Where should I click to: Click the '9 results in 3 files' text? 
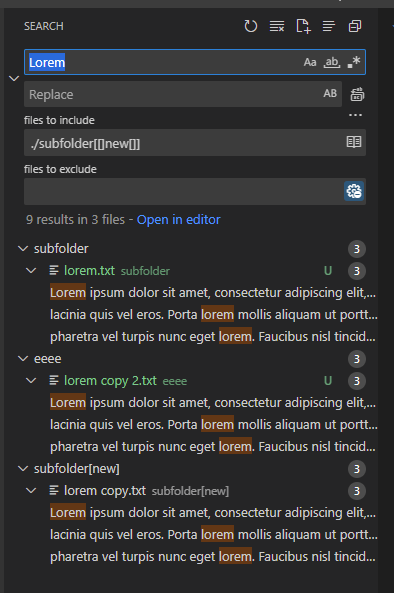coord(75,219)
